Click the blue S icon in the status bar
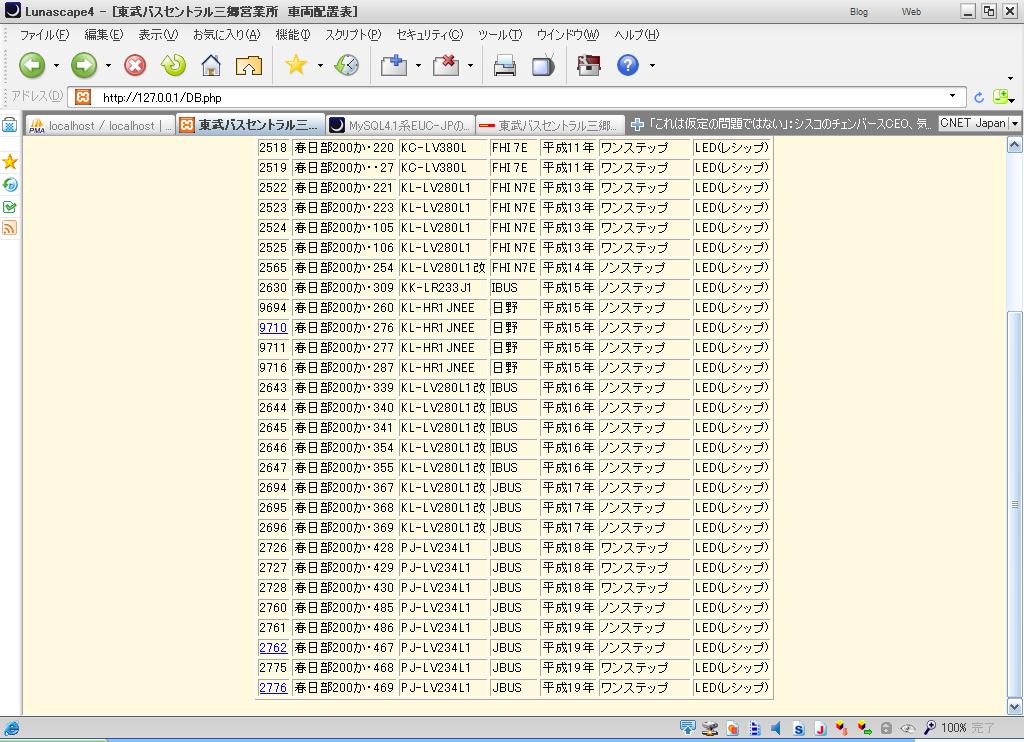 pos(798,728)
